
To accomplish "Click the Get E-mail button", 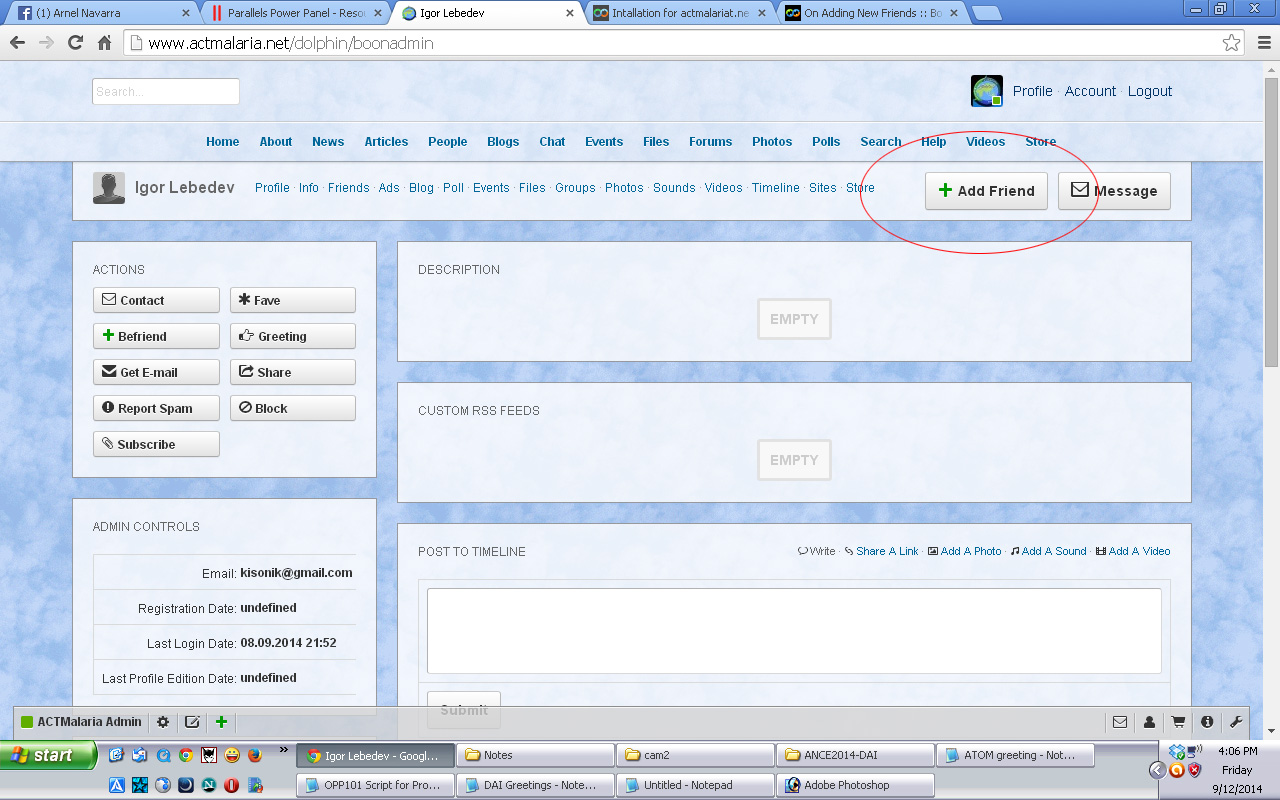I will pyautogui.click(x=156, y=372).
